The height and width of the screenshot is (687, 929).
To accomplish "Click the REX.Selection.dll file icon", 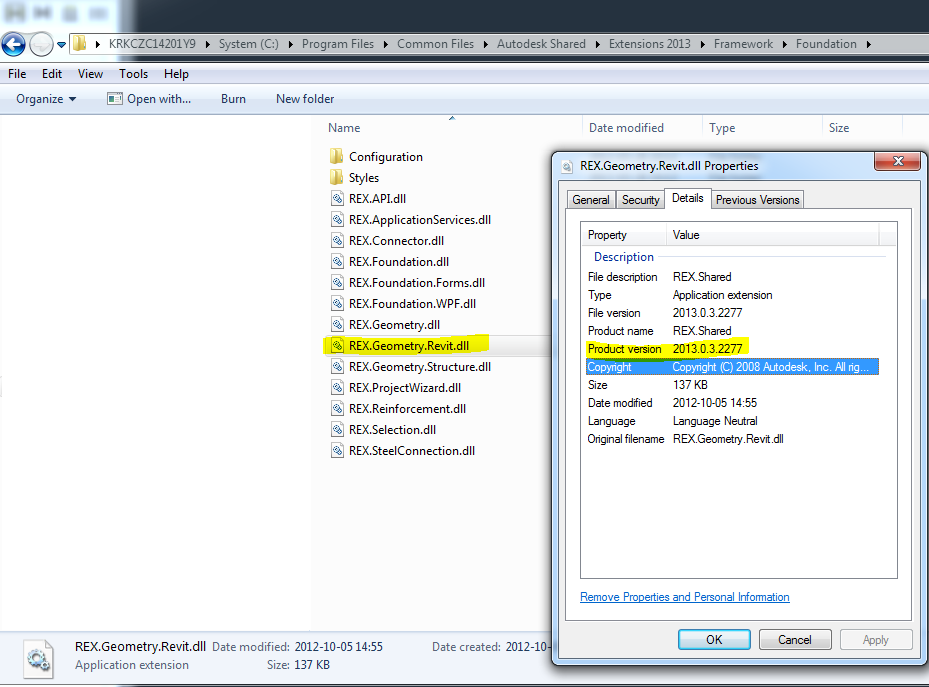I will tap(337, 429).
